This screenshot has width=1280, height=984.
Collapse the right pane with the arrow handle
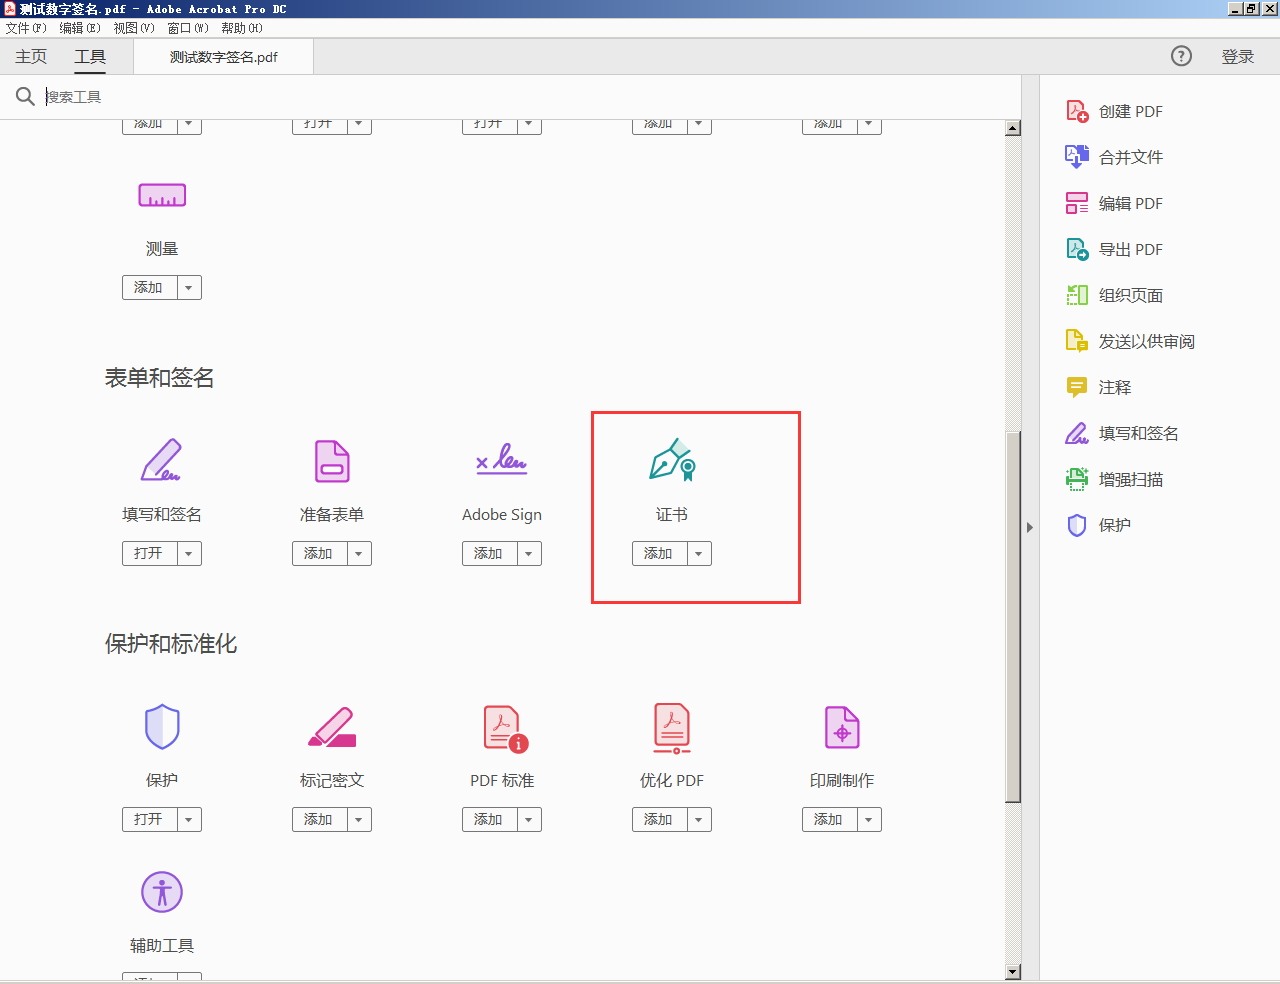point(1029,527)
